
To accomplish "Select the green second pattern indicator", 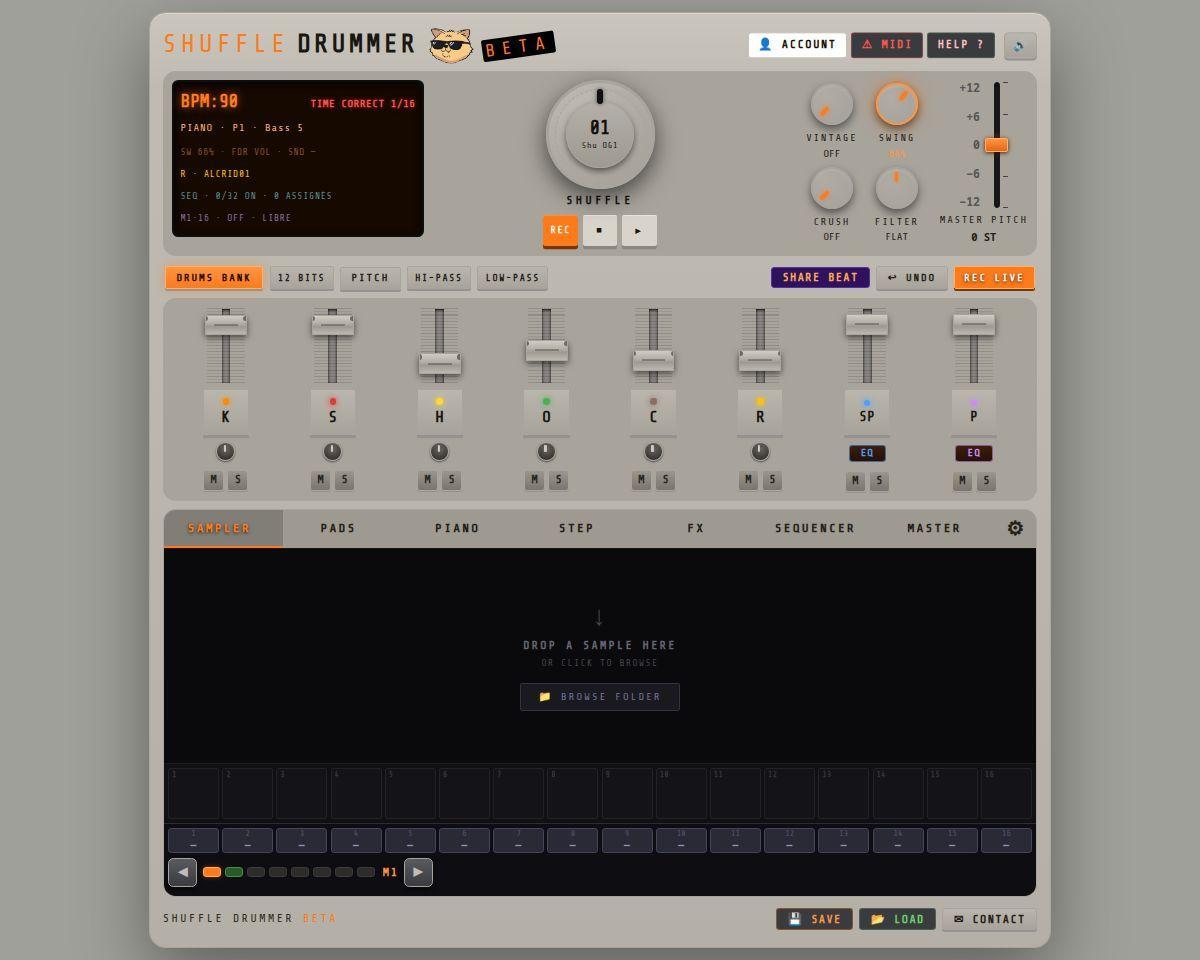I will click(x=234, y=872).
